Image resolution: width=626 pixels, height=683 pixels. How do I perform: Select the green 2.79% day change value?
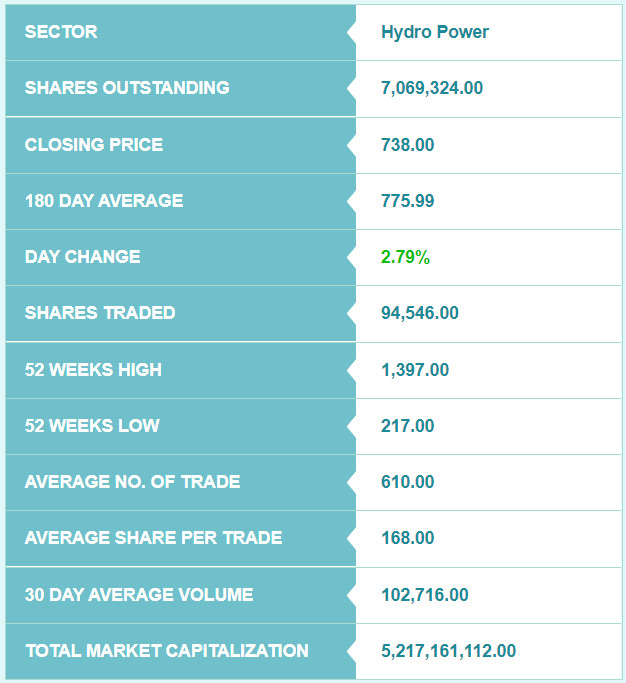tap(405, 257)
